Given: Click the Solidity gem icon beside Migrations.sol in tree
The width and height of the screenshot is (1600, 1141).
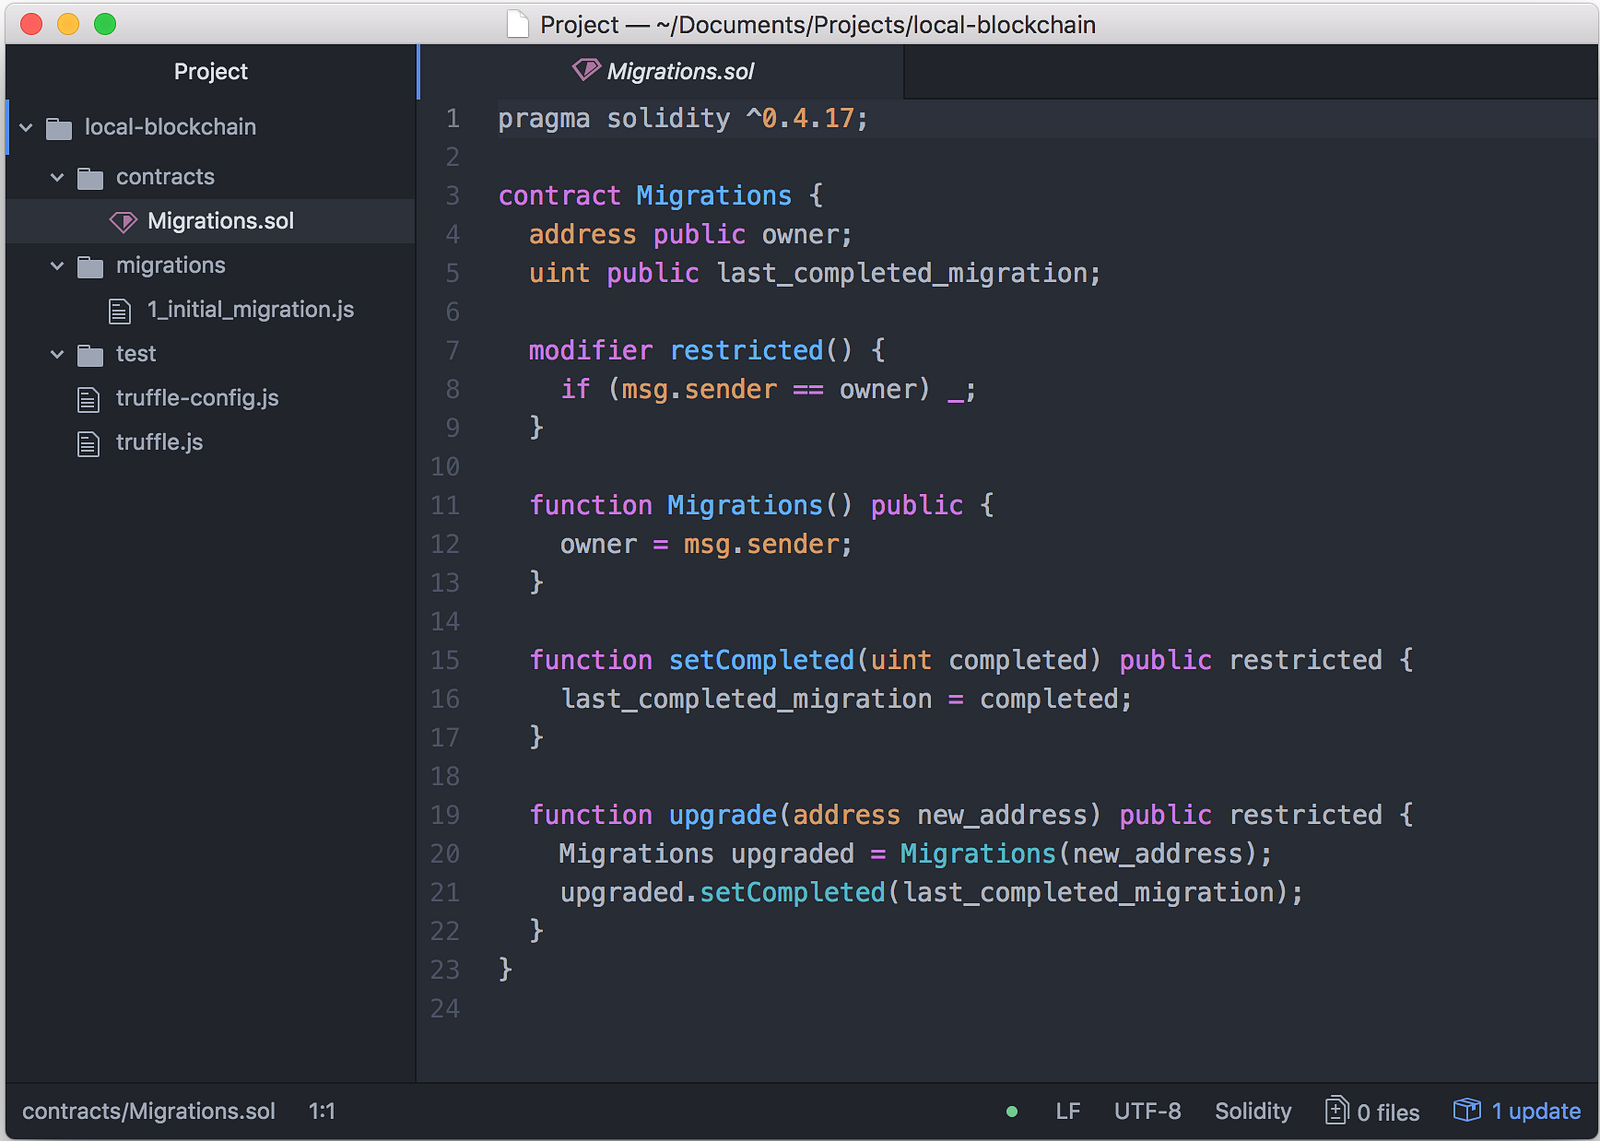Looking at the screenshot, I should pos(123,221).
